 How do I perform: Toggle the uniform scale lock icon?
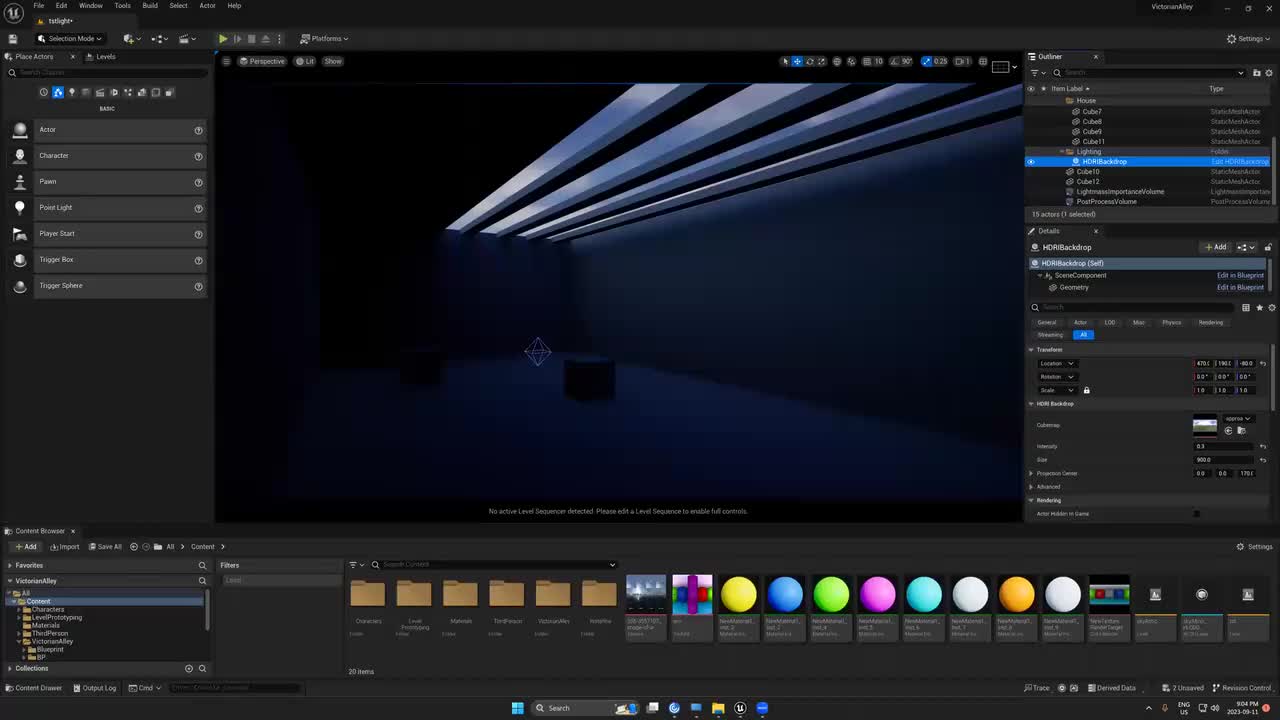(x=1086, y=390)
